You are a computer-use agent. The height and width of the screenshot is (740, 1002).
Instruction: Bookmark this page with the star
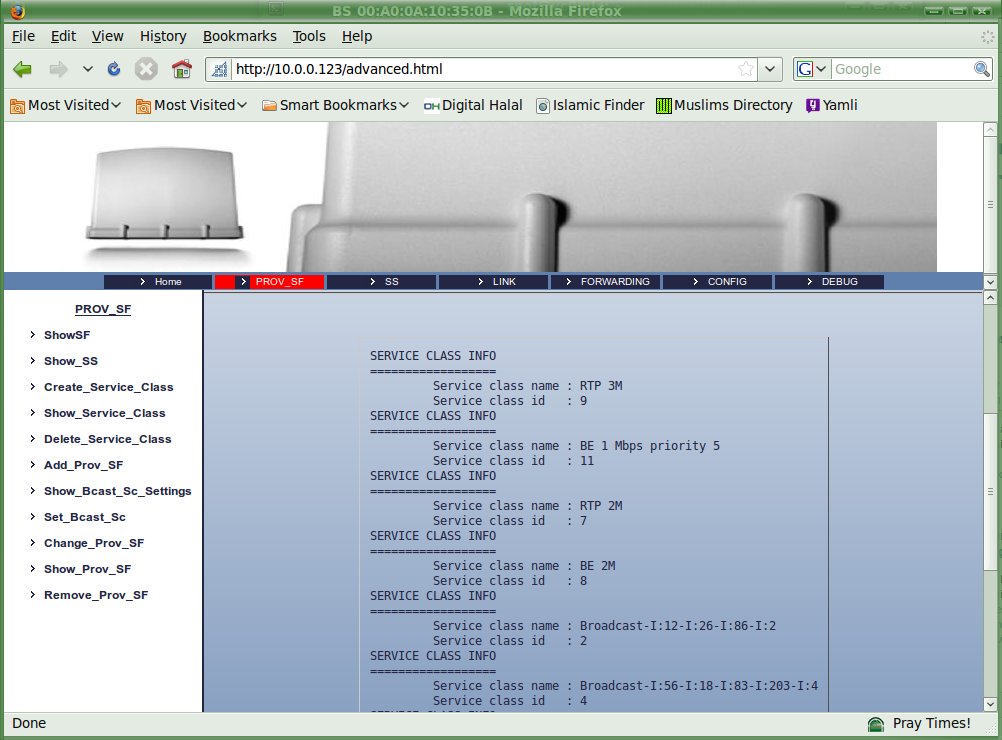745,69
